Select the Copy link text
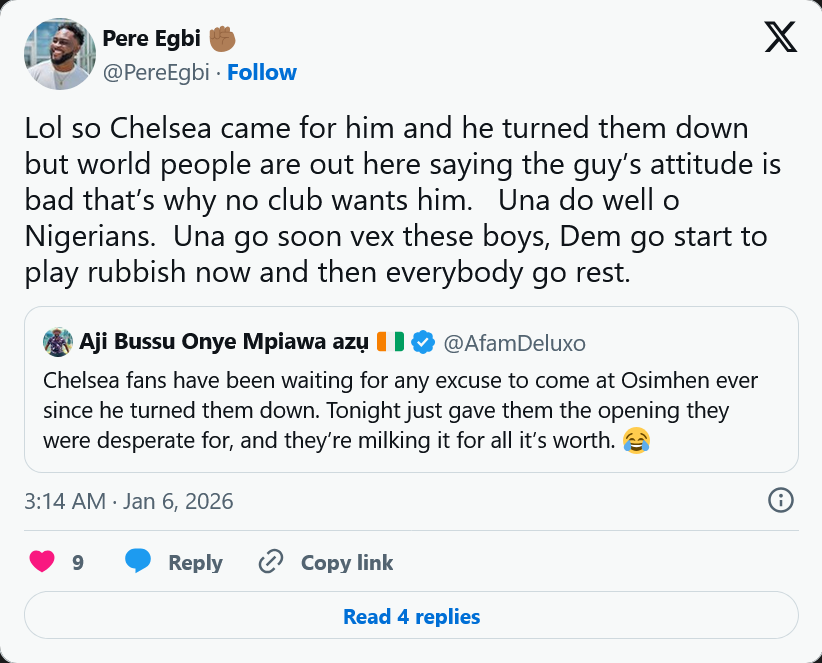Image resolution: width=822 pixels, height=663 pixels. tap(347, 563)
